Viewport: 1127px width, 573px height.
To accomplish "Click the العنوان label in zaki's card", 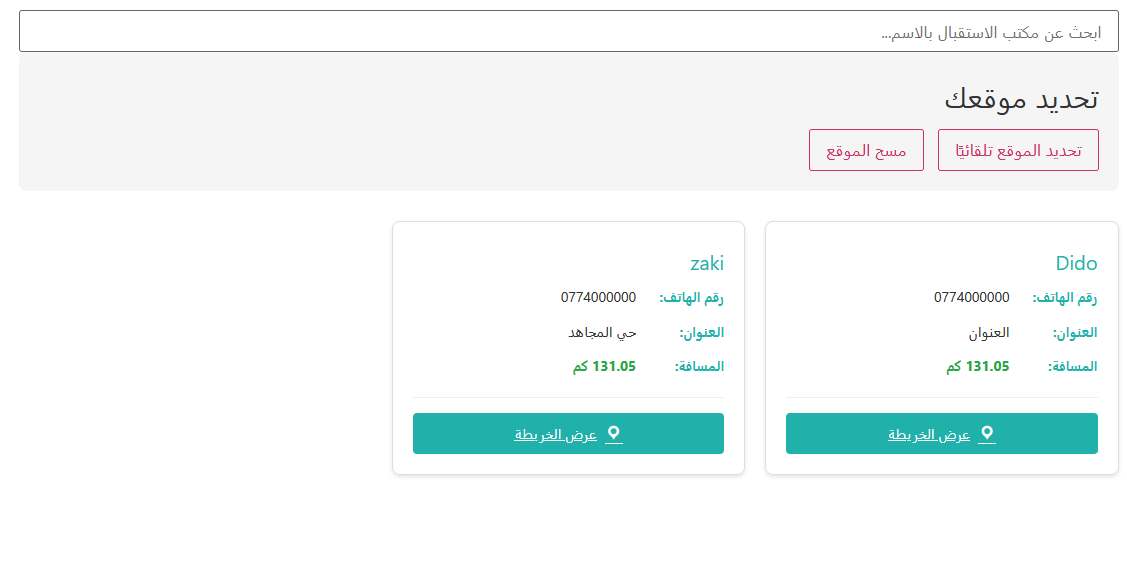I will 701,333.
